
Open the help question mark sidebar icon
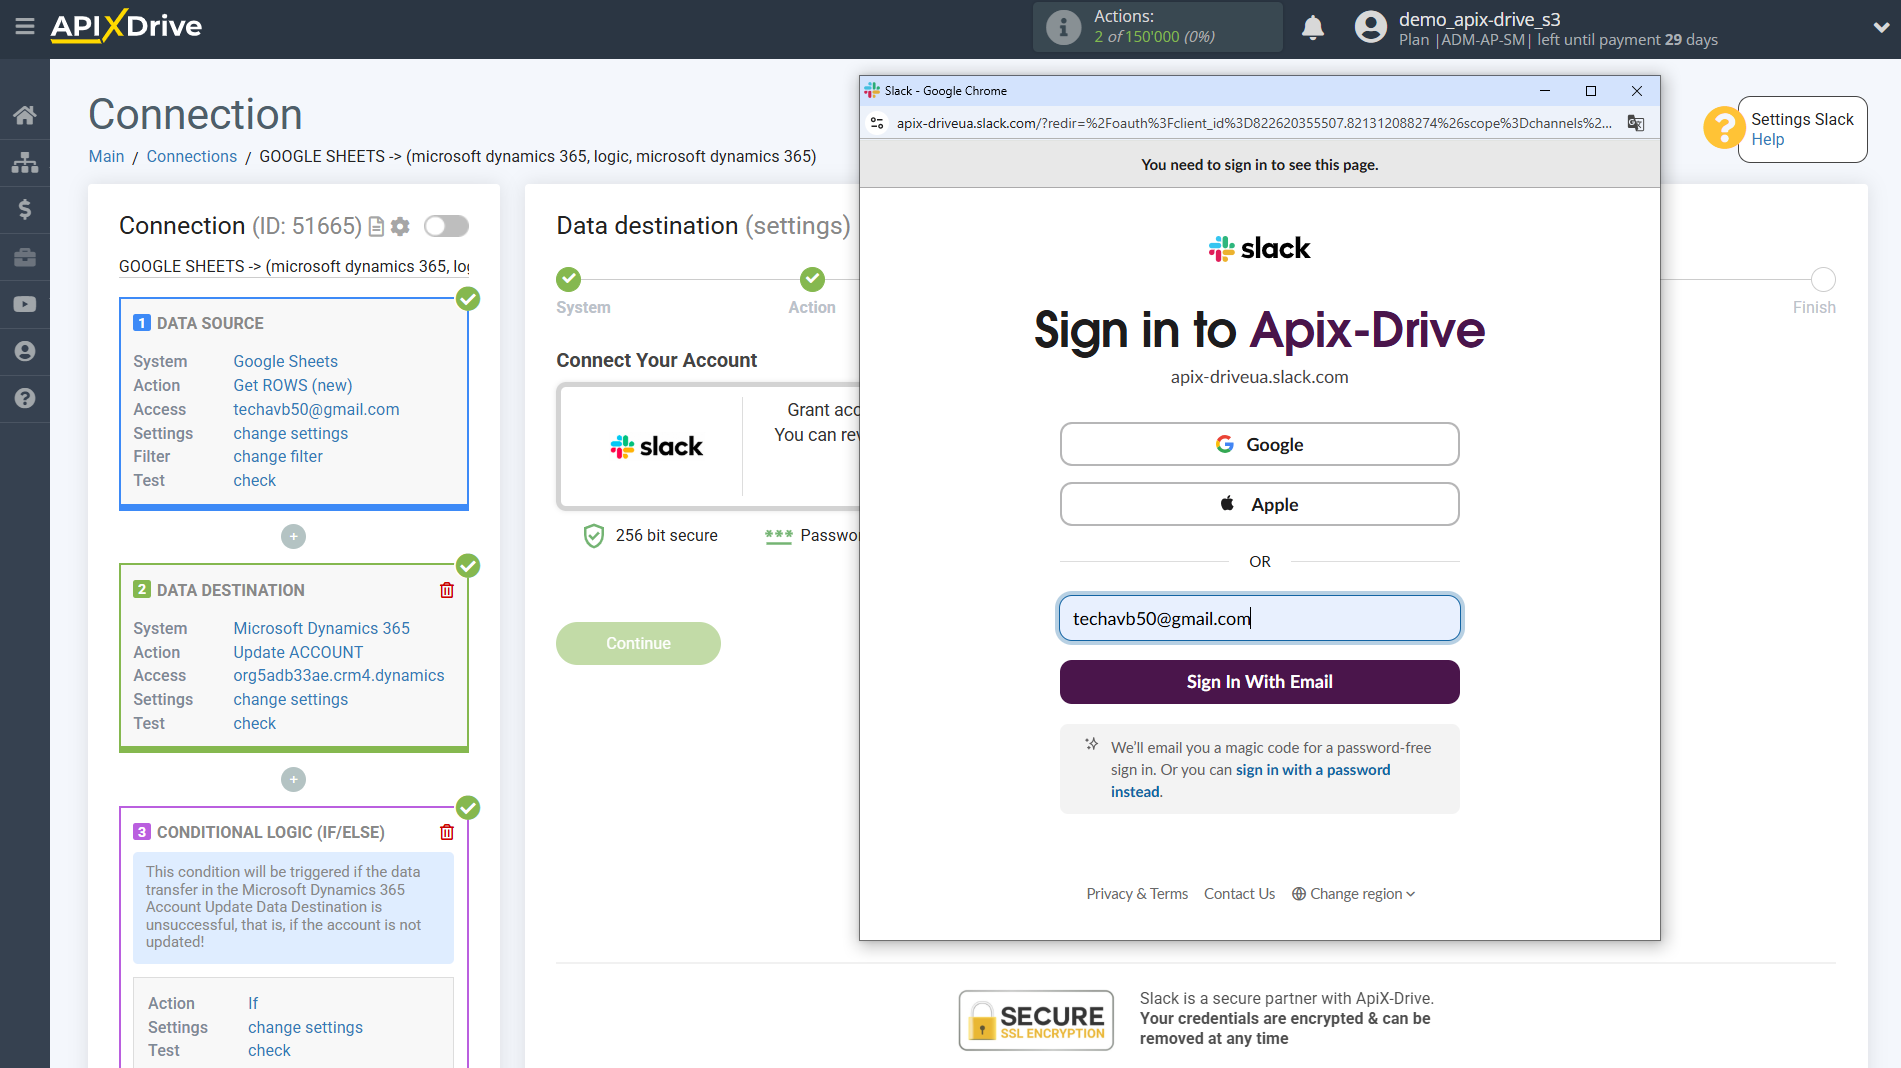click(x=25, y=398)
